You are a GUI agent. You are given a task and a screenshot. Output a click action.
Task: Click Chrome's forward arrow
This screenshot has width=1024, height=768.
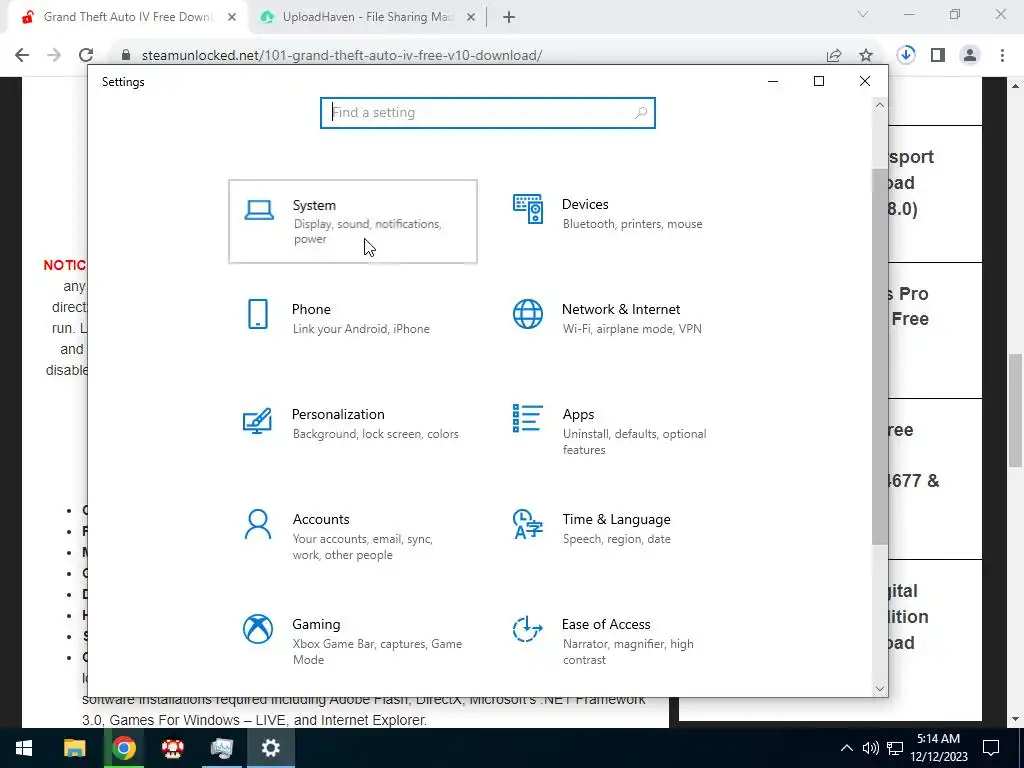tap(54, 55)
